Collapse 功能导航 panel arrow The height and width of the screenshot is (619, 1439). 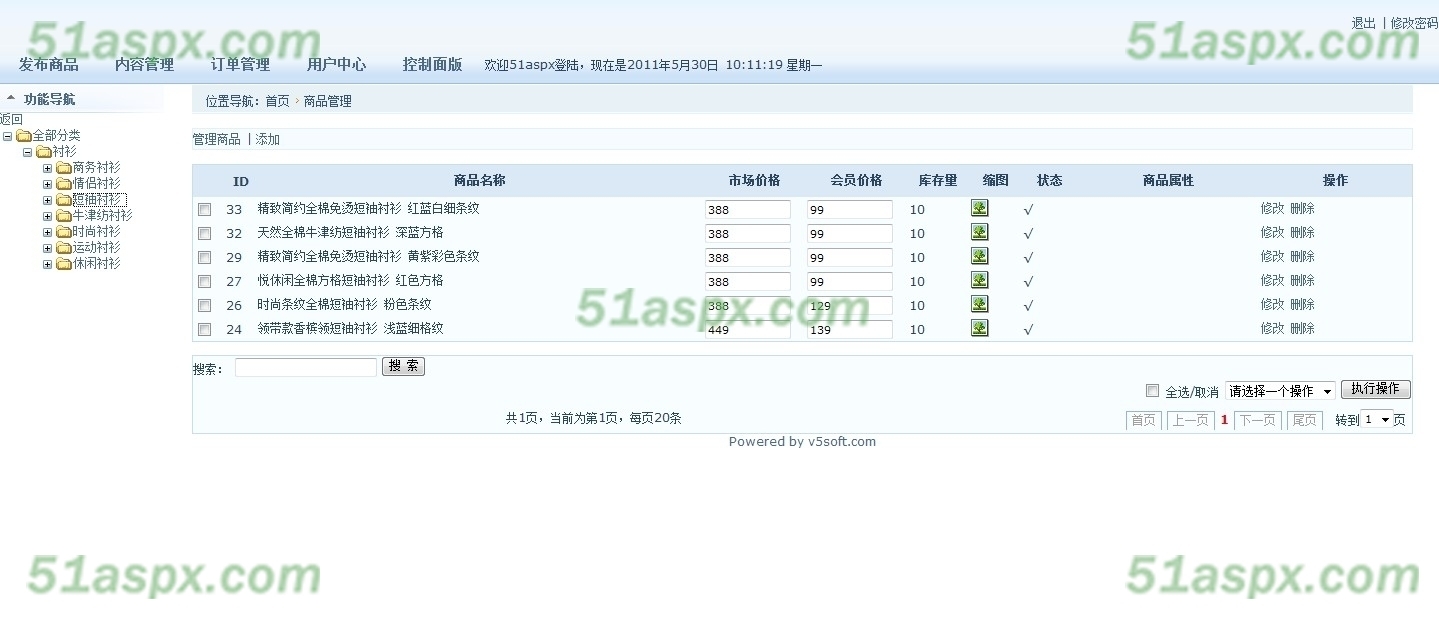tap(11, 98)
